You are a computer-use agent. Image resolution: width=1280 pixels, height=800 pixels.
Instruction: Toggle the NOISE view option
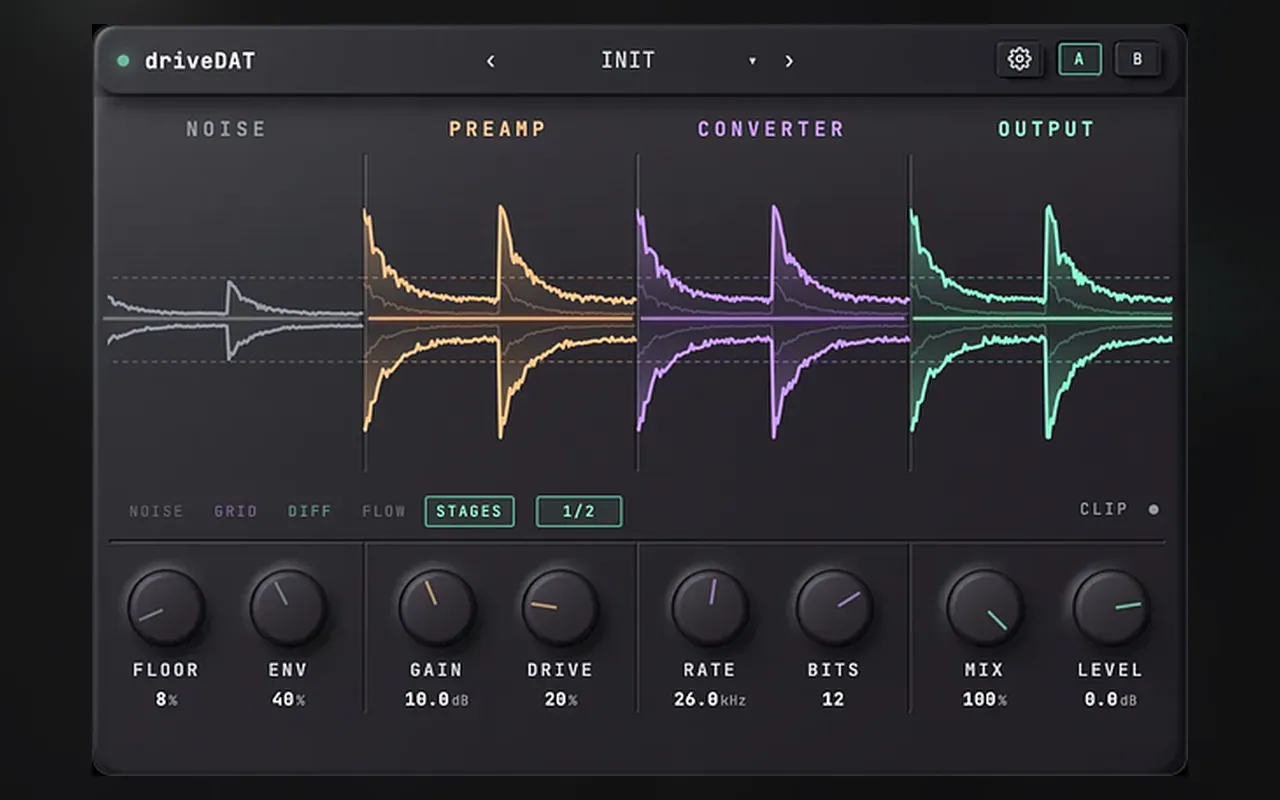(x=156, y=511)
